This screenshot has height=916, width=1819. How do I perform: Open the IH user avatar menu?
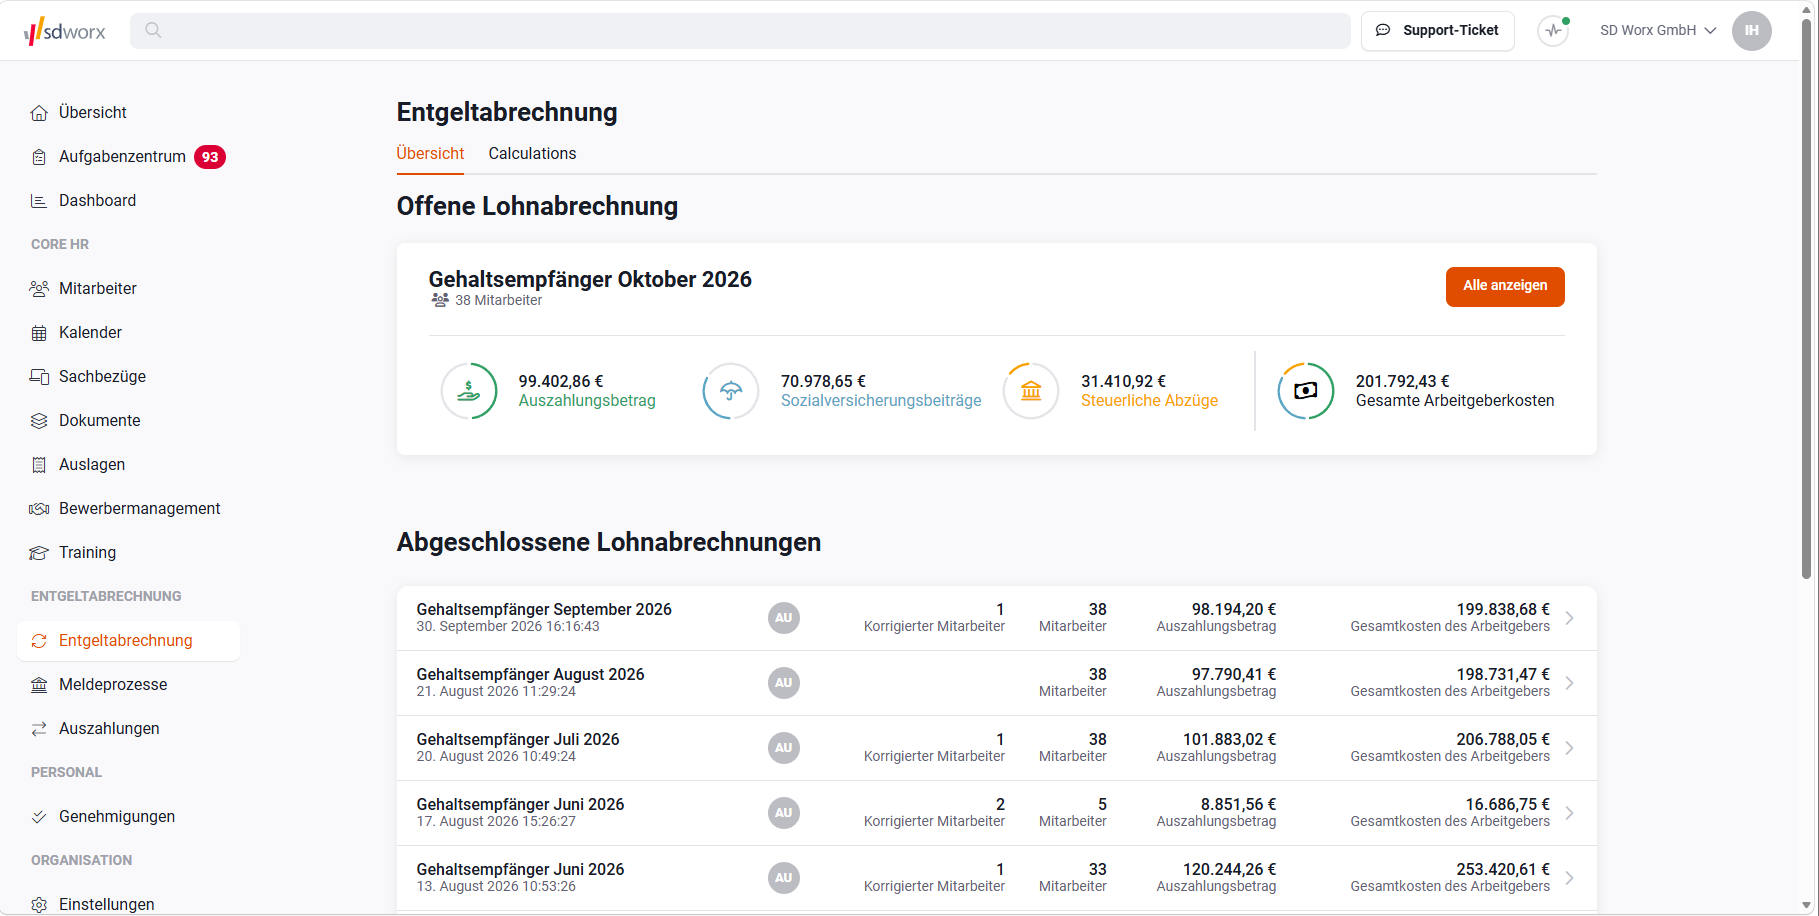1752,31
